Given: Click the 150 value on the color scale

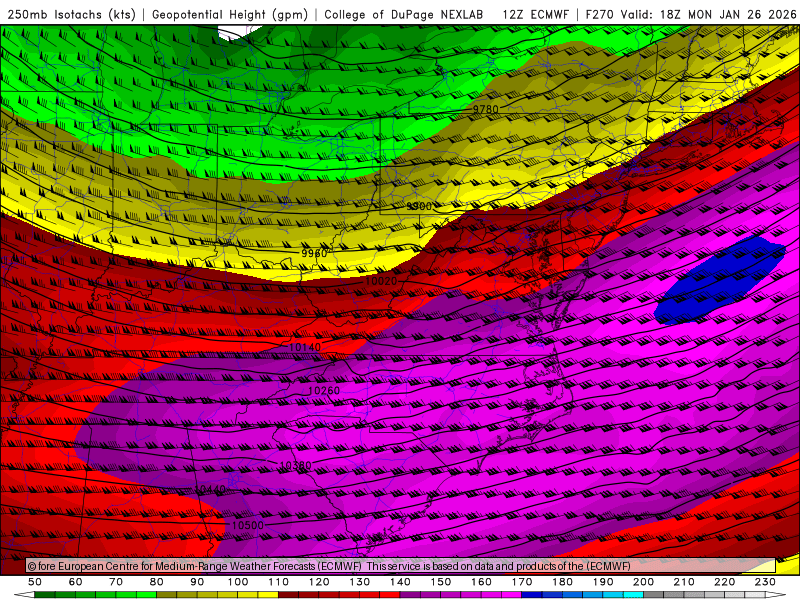Looking at the screenshot, I should pyautogui.click(x=441, y=582).
